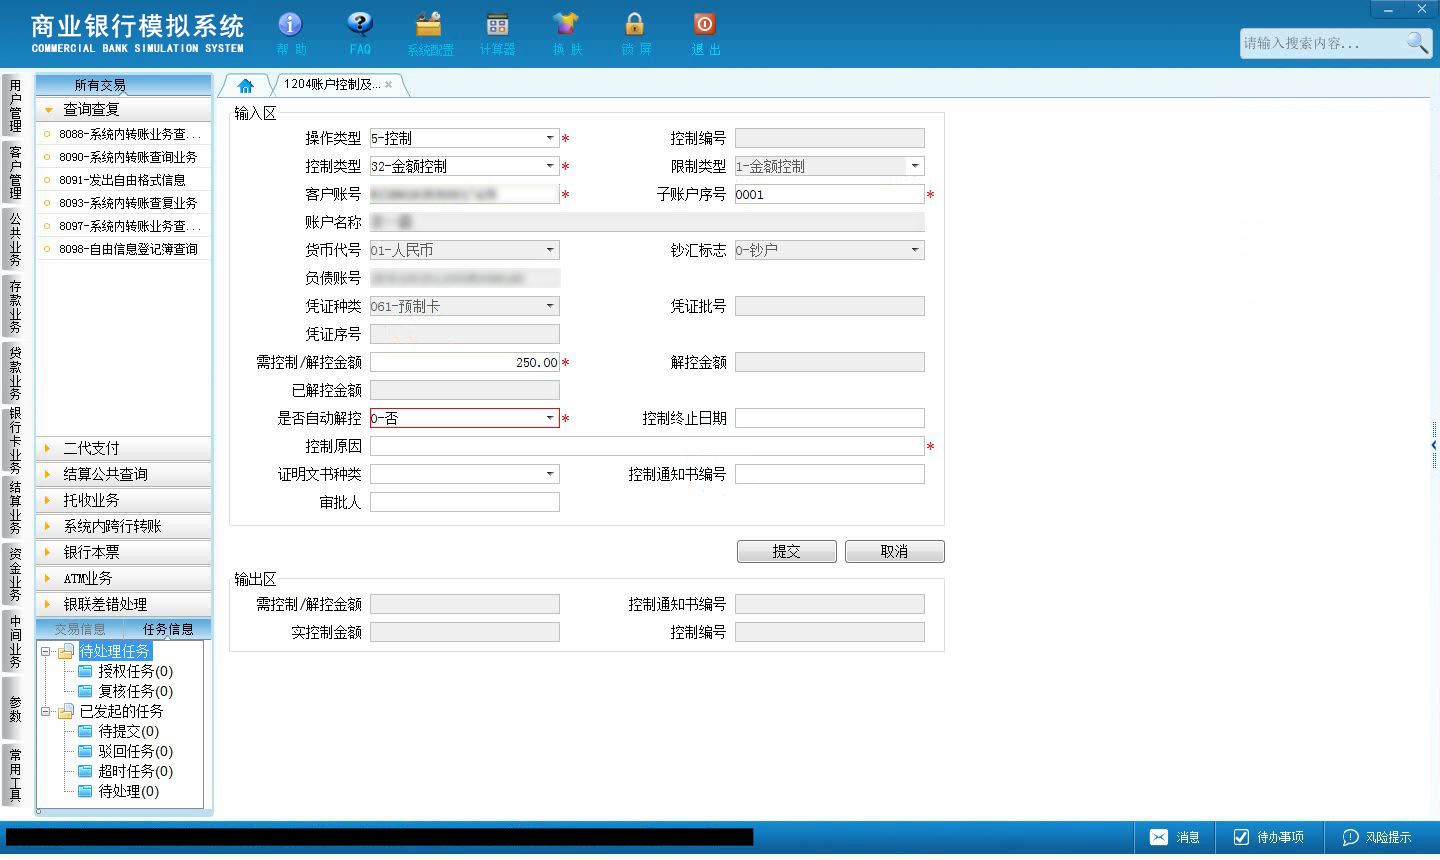Image resolution: width=1440 pixels, height=860 pixels.
Task: Click the search box 请输入搜索内容
Action: pyautogui.click(x=1322, y=43)
